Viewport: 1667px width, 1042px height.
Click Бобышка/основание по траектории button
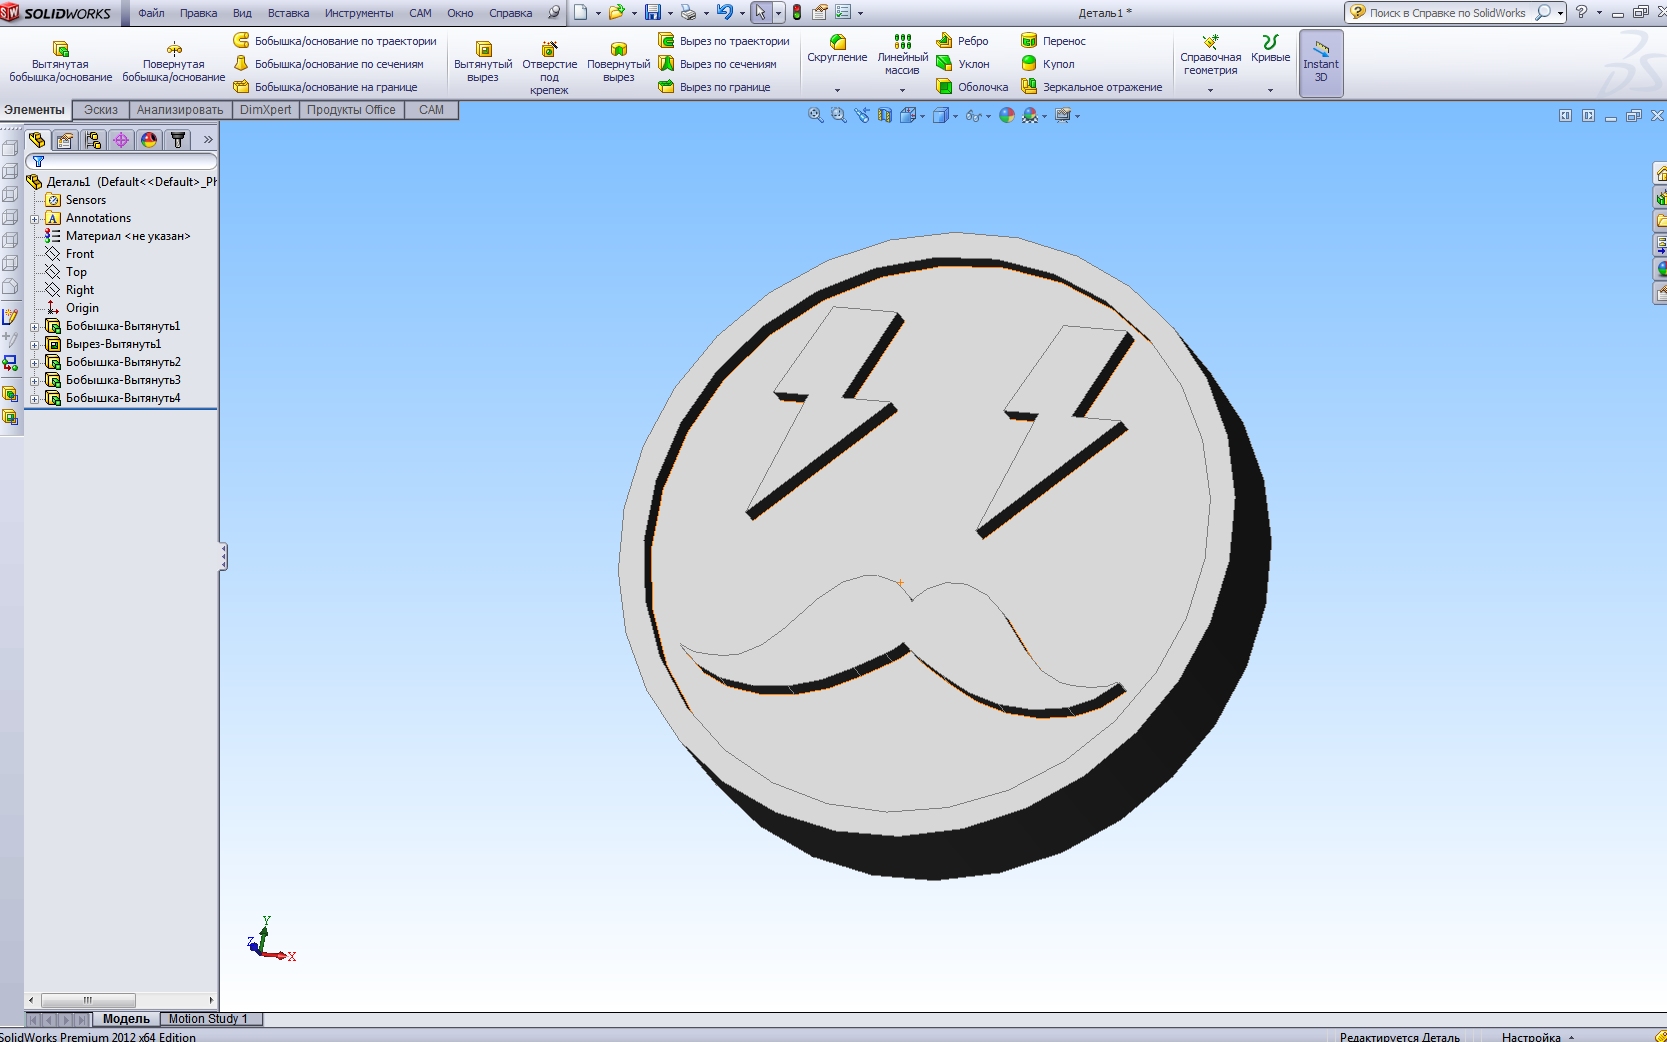point(335,41)
